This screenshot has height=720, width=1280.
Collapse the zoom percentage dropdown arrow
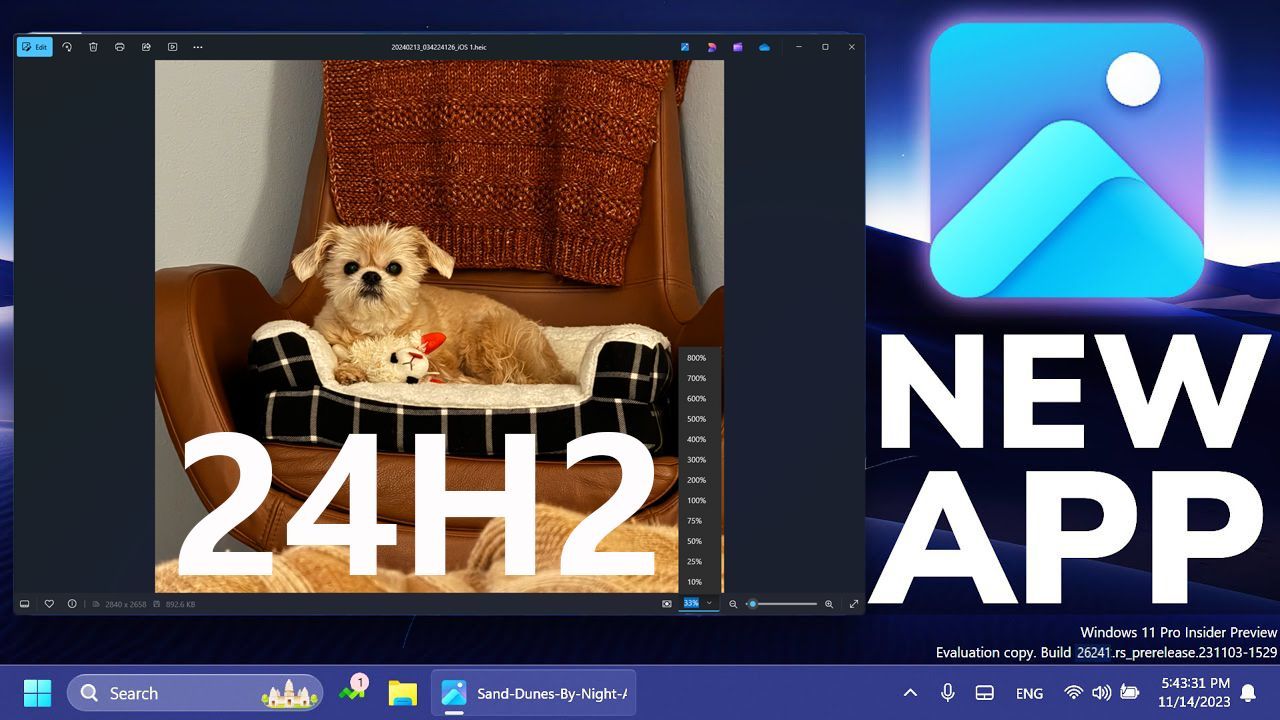pyautogui.click(x=710, y=603)
